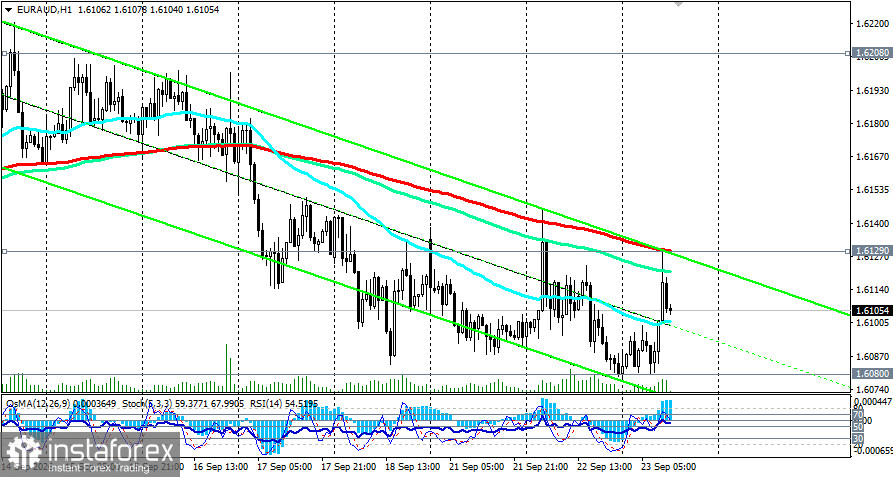Click the tall volume spike bar

click(x=227, y=367)
